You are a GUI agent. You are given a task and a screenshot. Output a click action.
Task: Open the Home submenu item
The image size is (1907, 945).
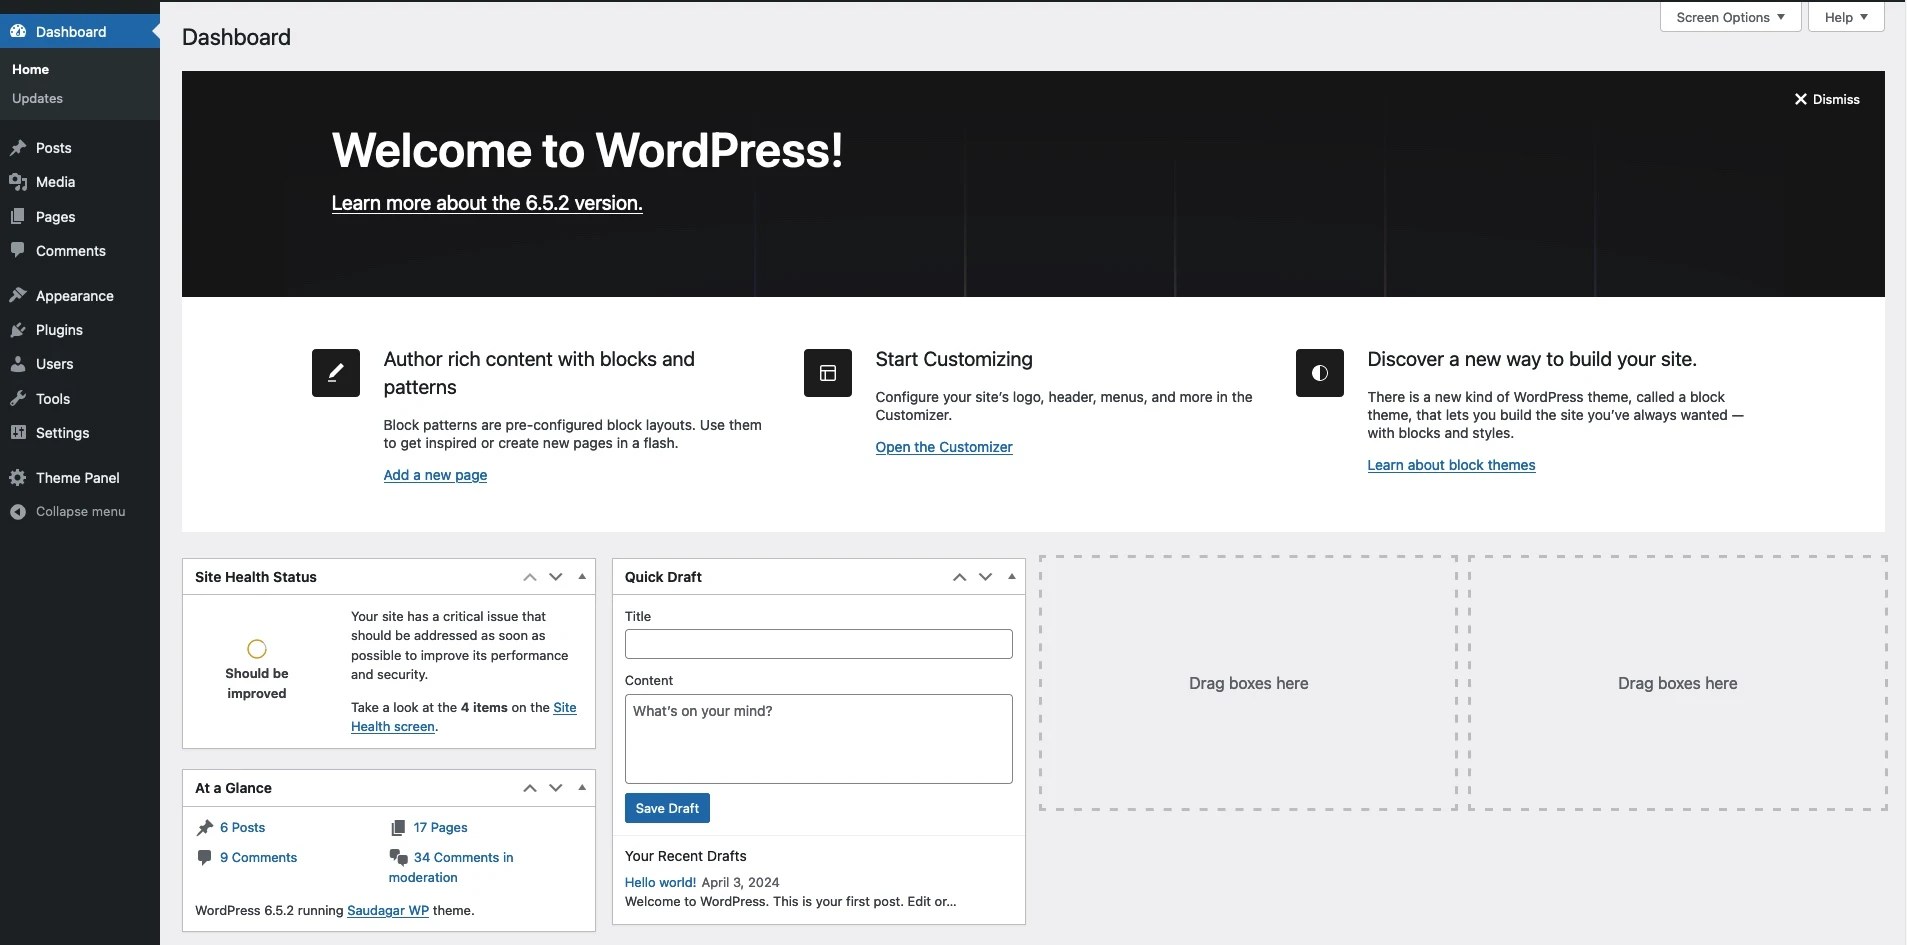coord(30,69)
